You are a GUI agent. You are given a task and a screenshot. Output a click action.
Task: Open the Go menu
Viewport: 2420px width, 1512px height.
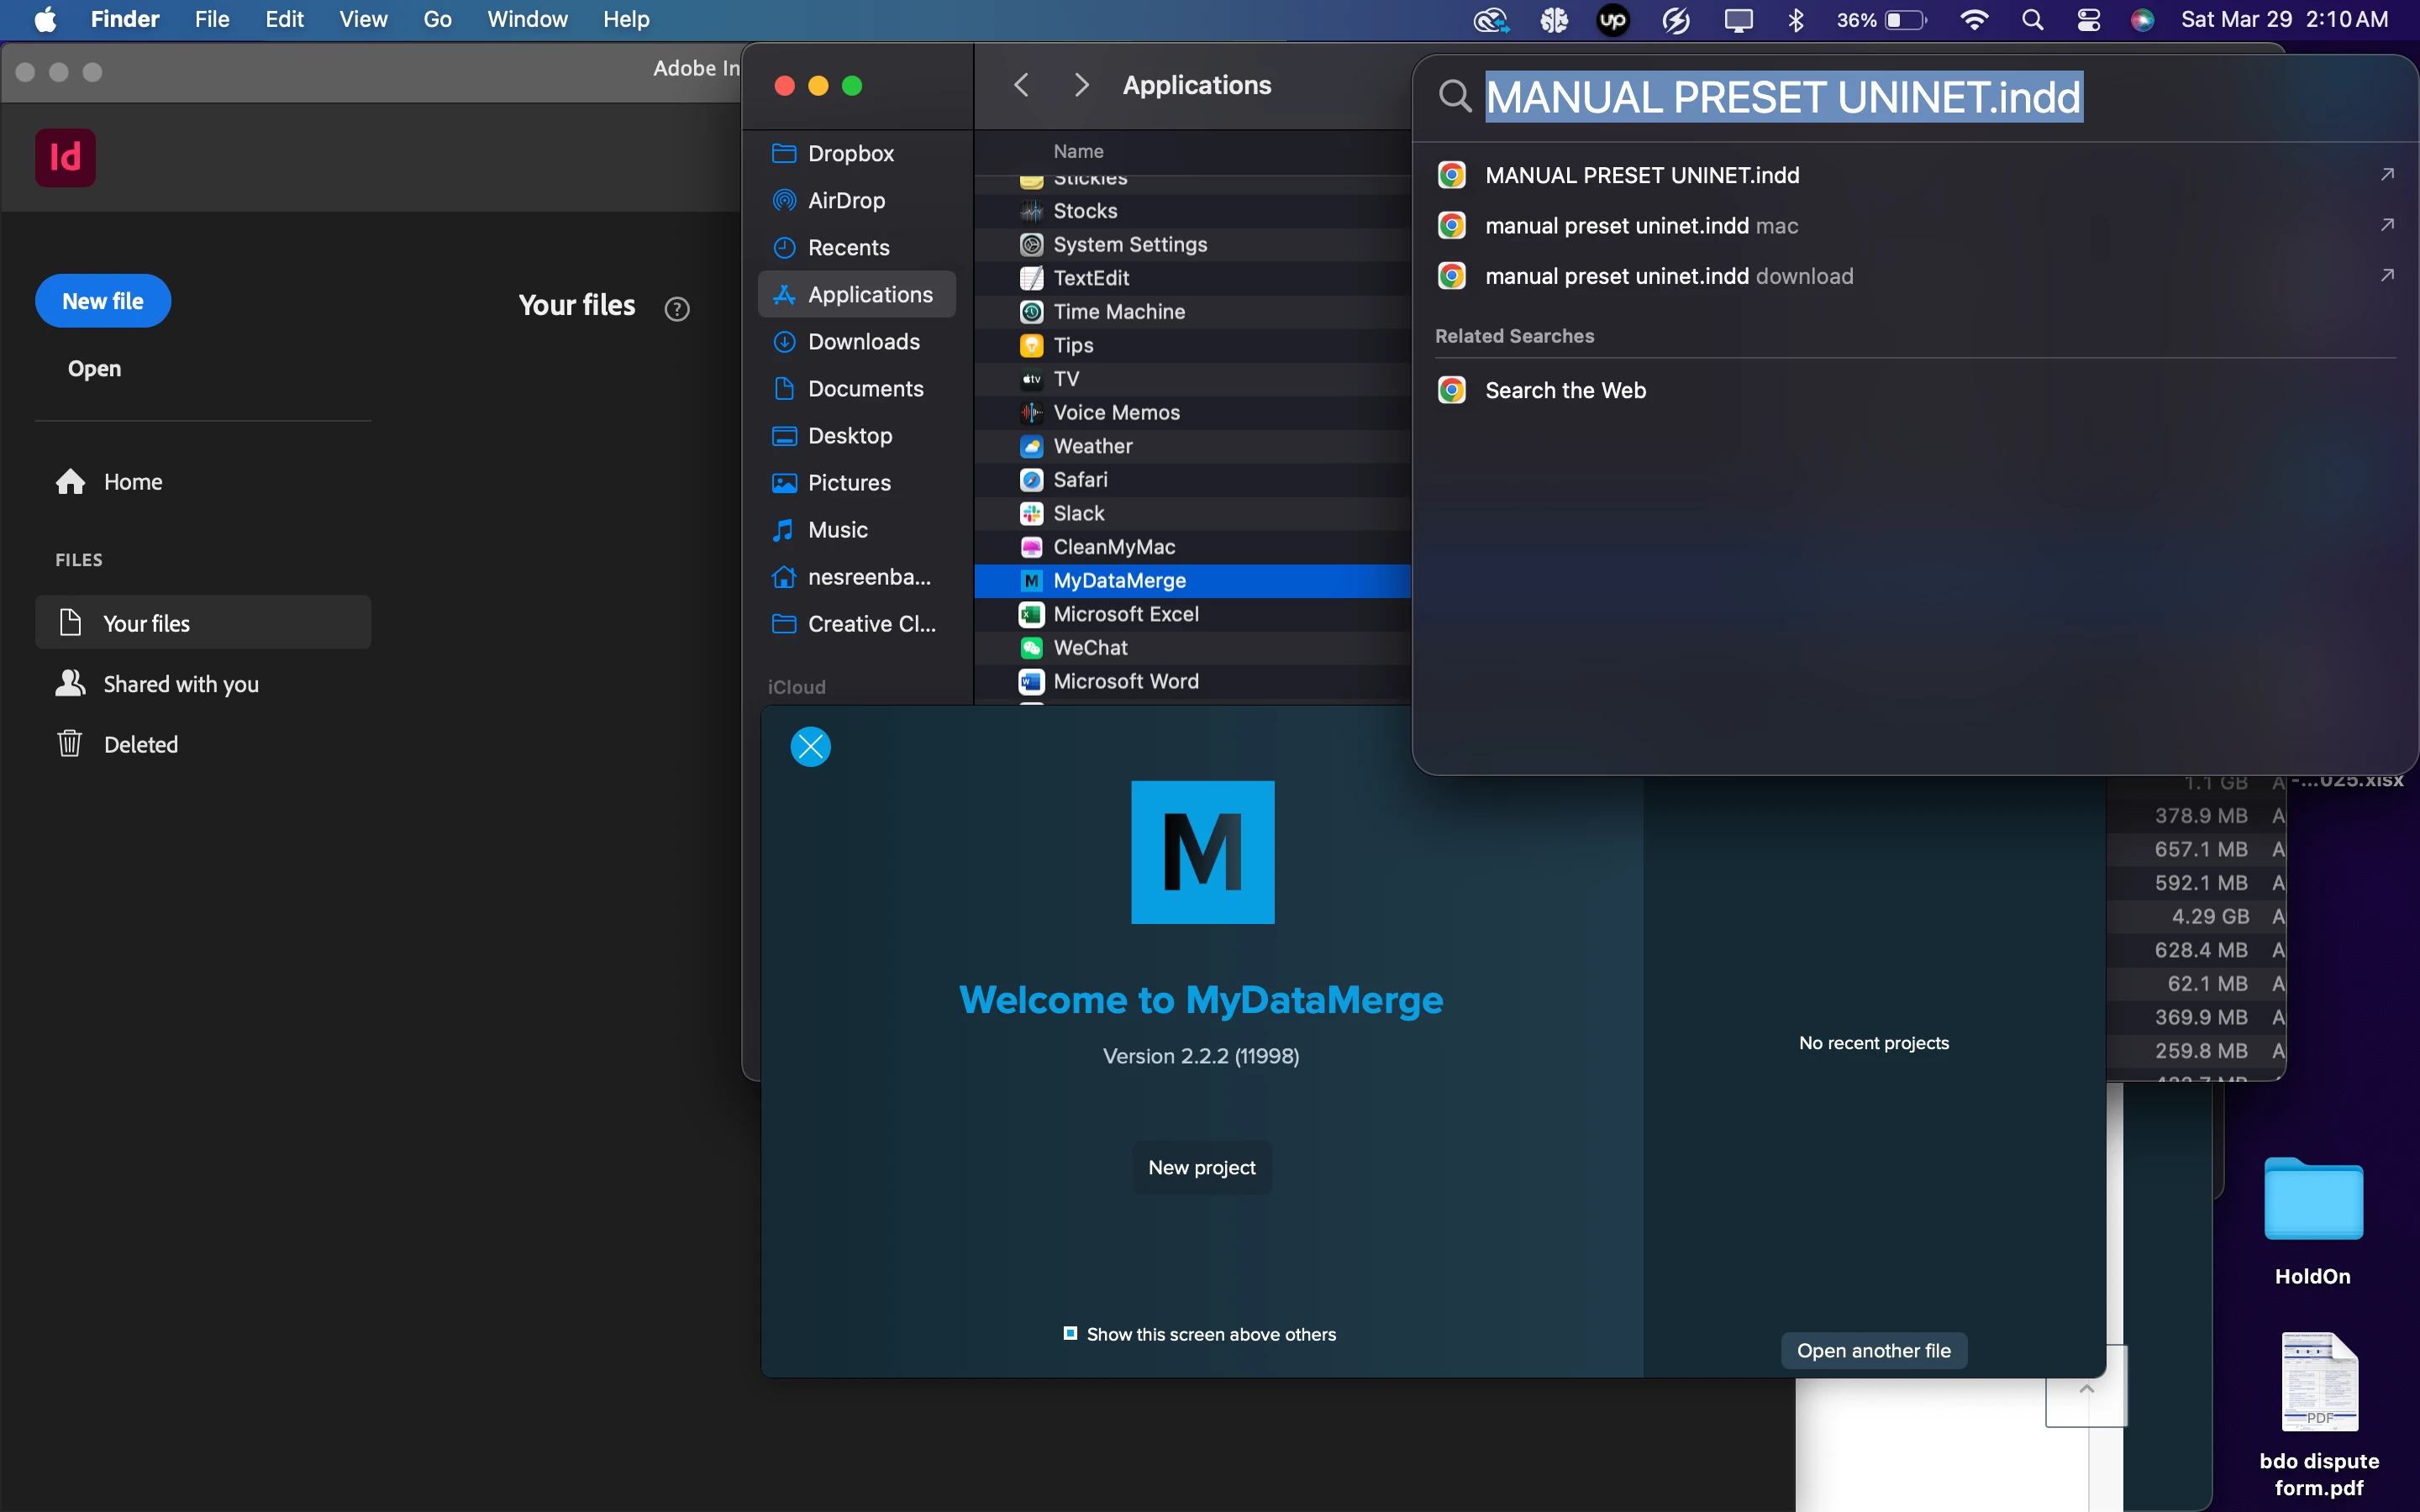point(437,19)
